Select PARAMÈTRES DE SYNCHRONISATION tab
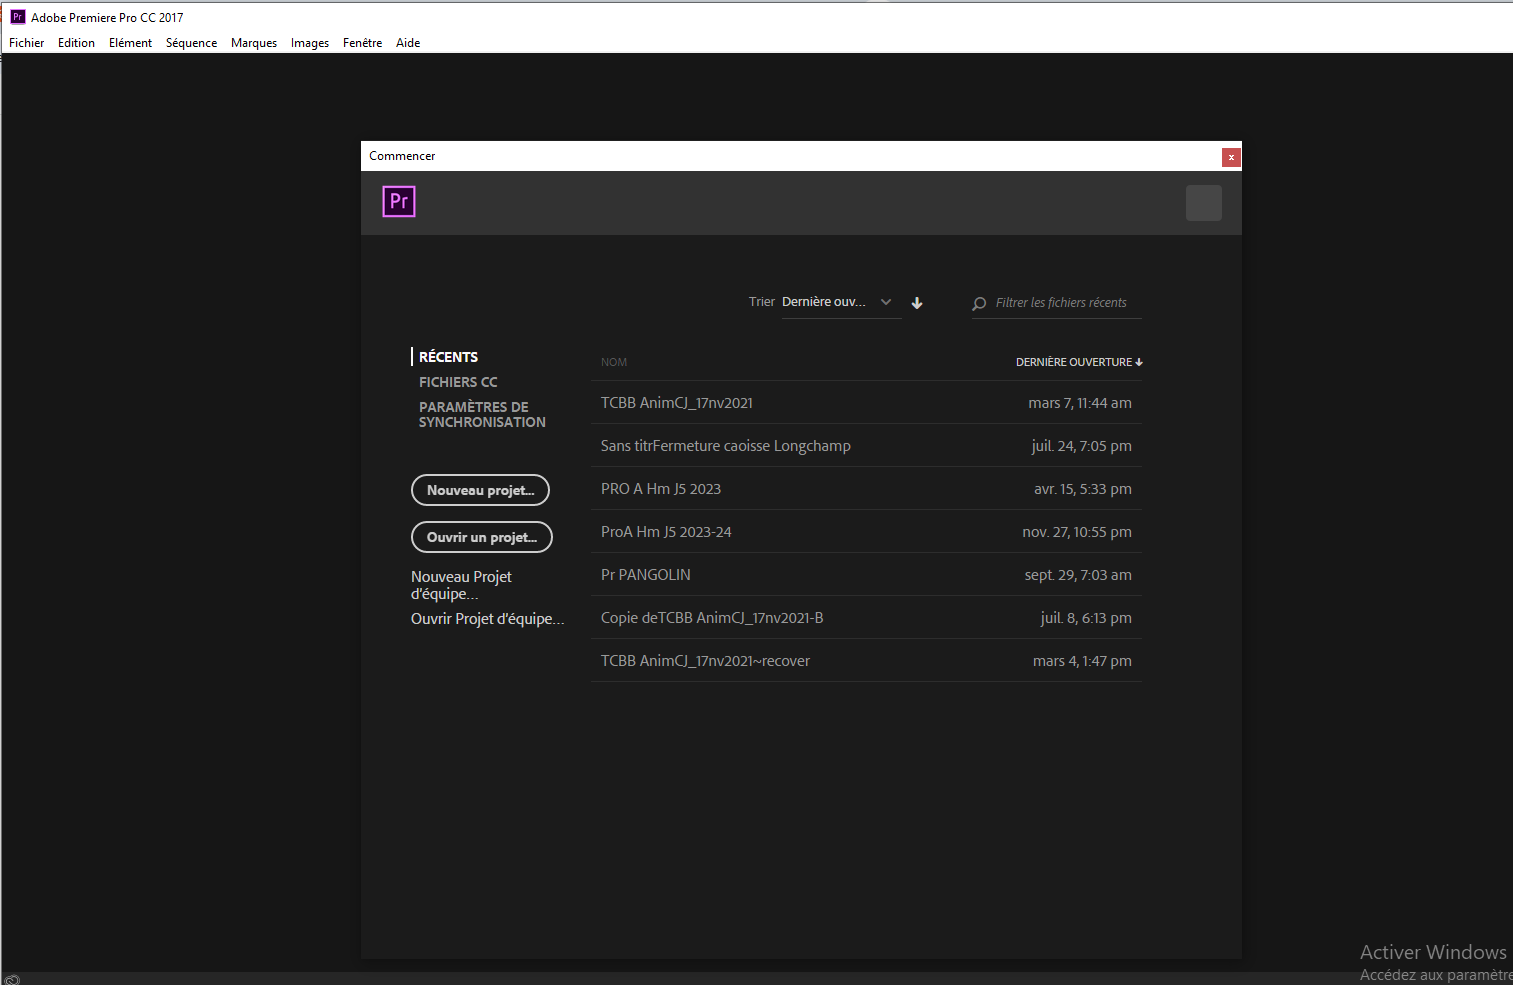The image size is (1513, 985). (482, 415)
